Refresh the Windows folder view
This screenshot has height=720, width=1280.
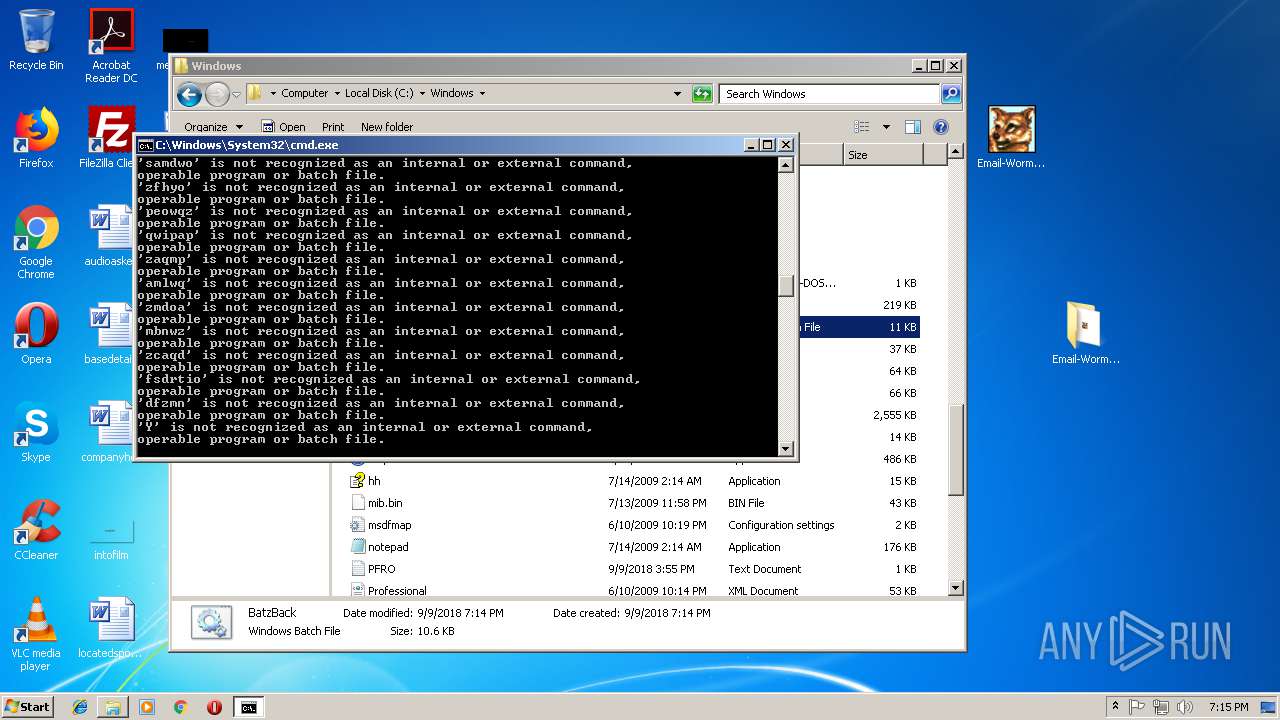point(703,94)
